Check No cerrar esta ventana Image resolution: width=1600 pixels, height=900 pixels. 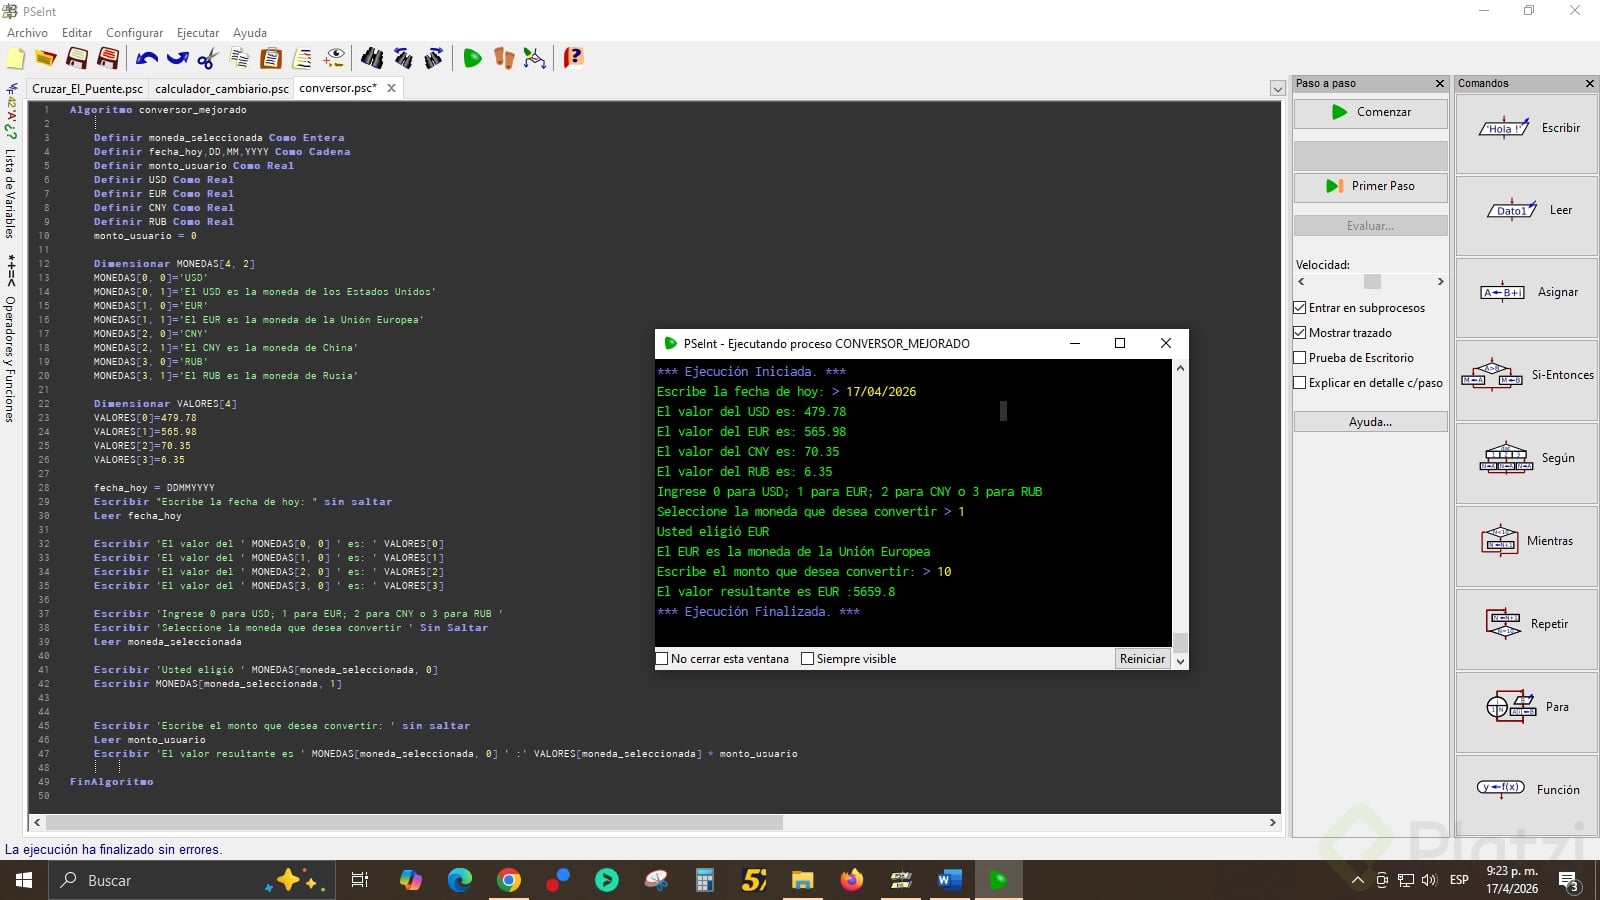pyautogui.click(x=662, y=659)
